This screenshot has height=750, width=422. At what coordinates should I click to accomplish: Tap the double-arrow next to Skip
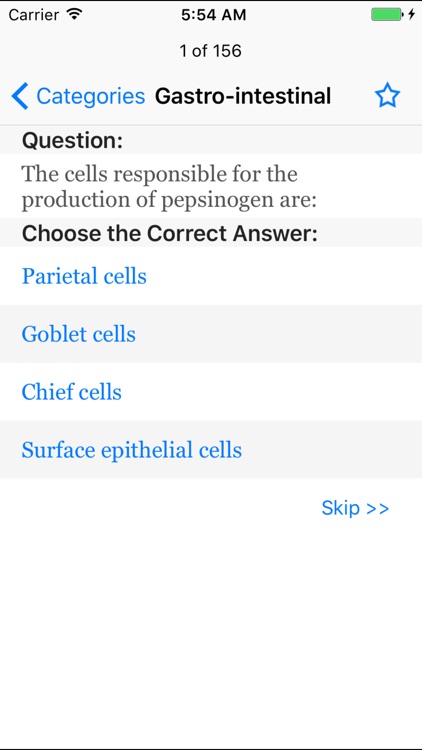tap(378, 508)
